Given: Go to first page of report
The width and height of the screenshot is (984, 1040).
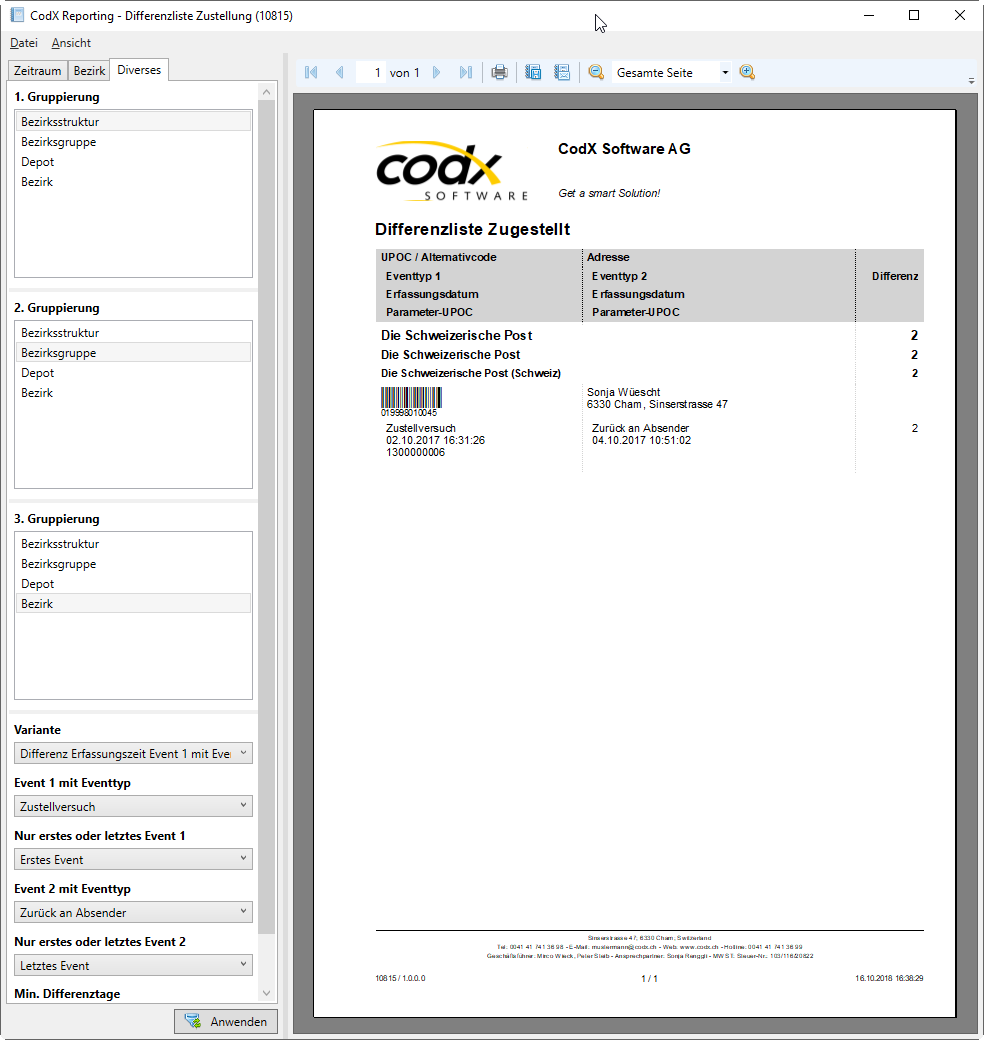Looking at the screenshot, I should (x=311, y=73).
